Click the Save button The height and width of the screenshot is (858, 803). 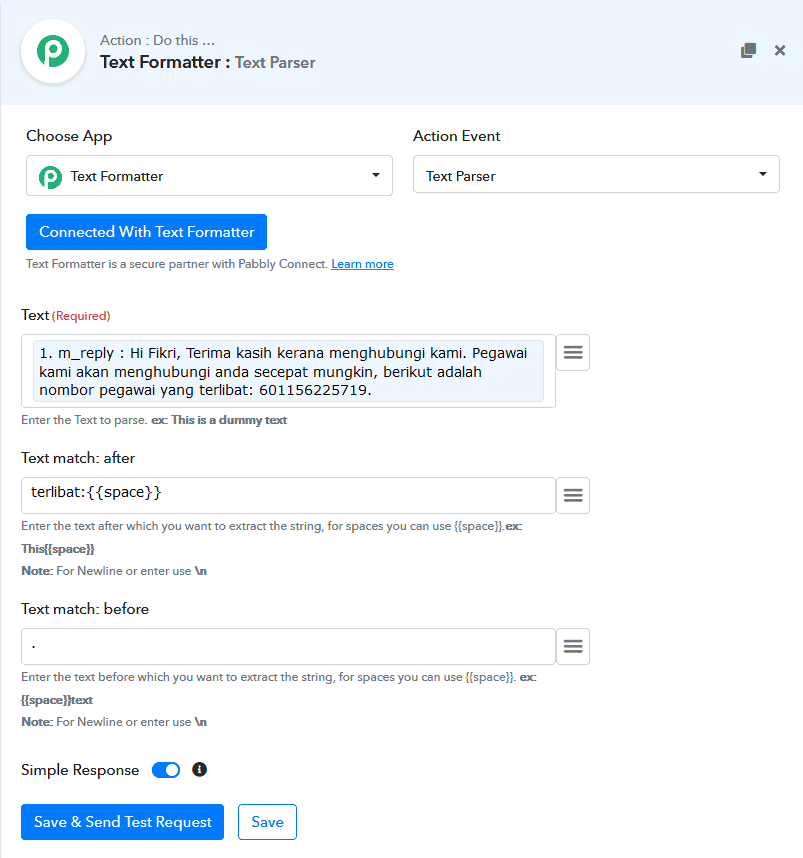pyautogui.click(x=267, y=822)
